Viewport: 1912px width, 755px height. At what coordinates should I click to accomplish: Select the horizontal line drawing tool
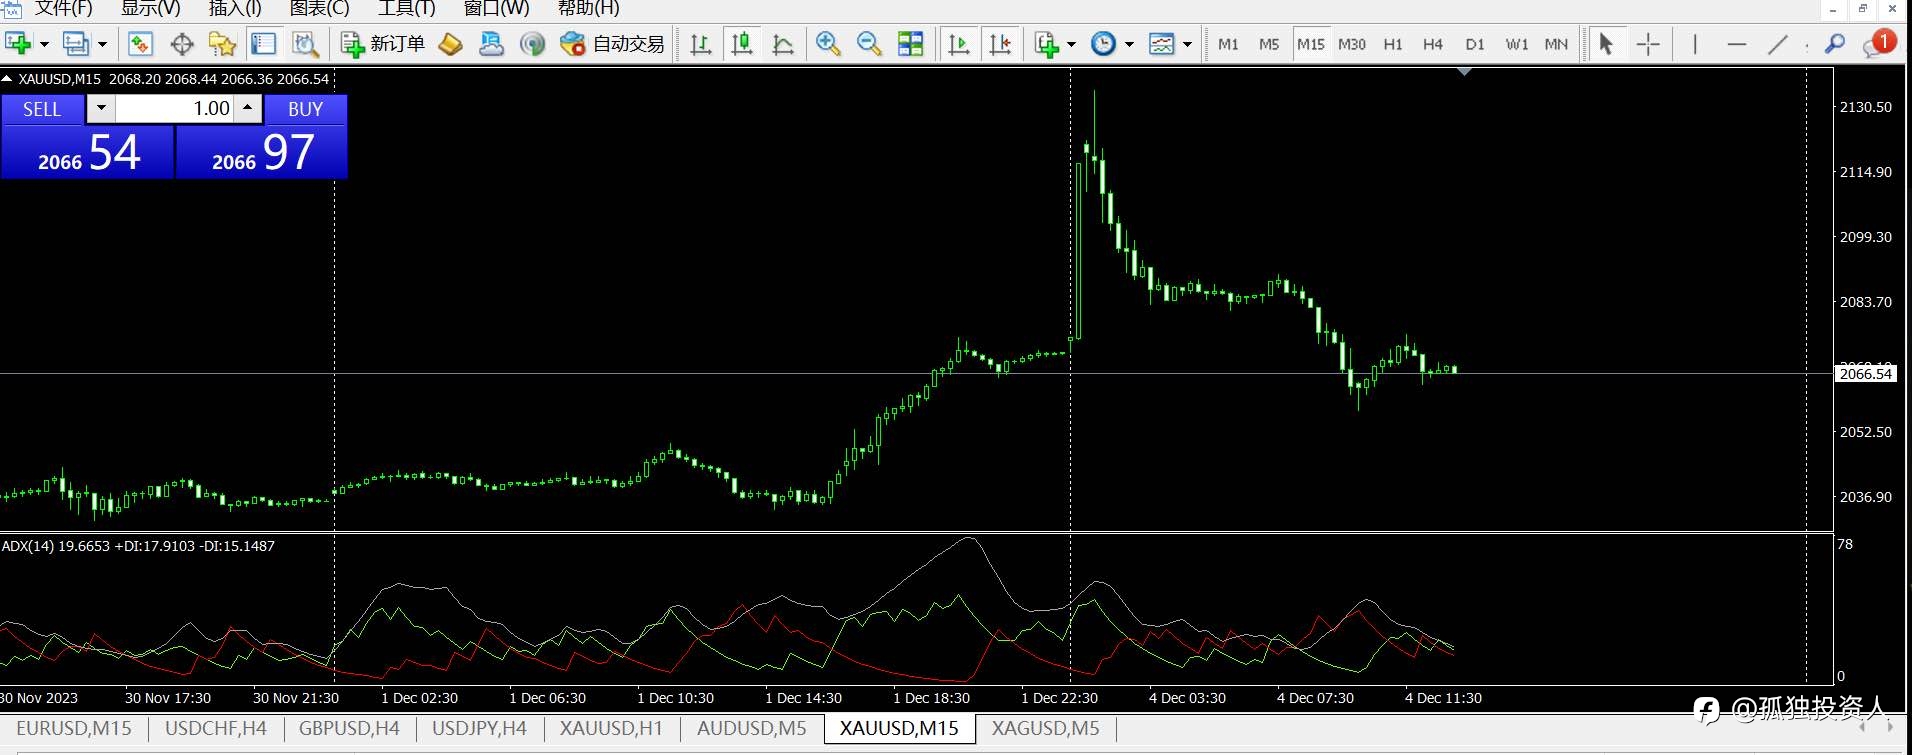1737,44
